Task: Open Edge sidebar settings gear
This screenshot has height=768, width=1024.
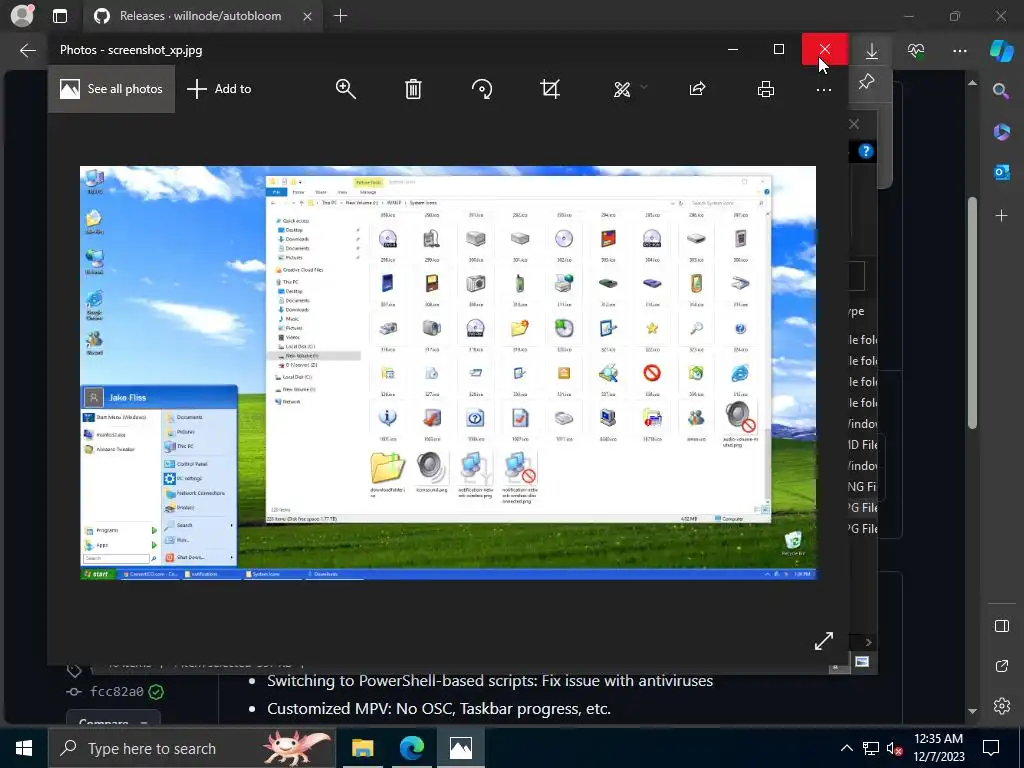Action: click(x=1001, y=706)
